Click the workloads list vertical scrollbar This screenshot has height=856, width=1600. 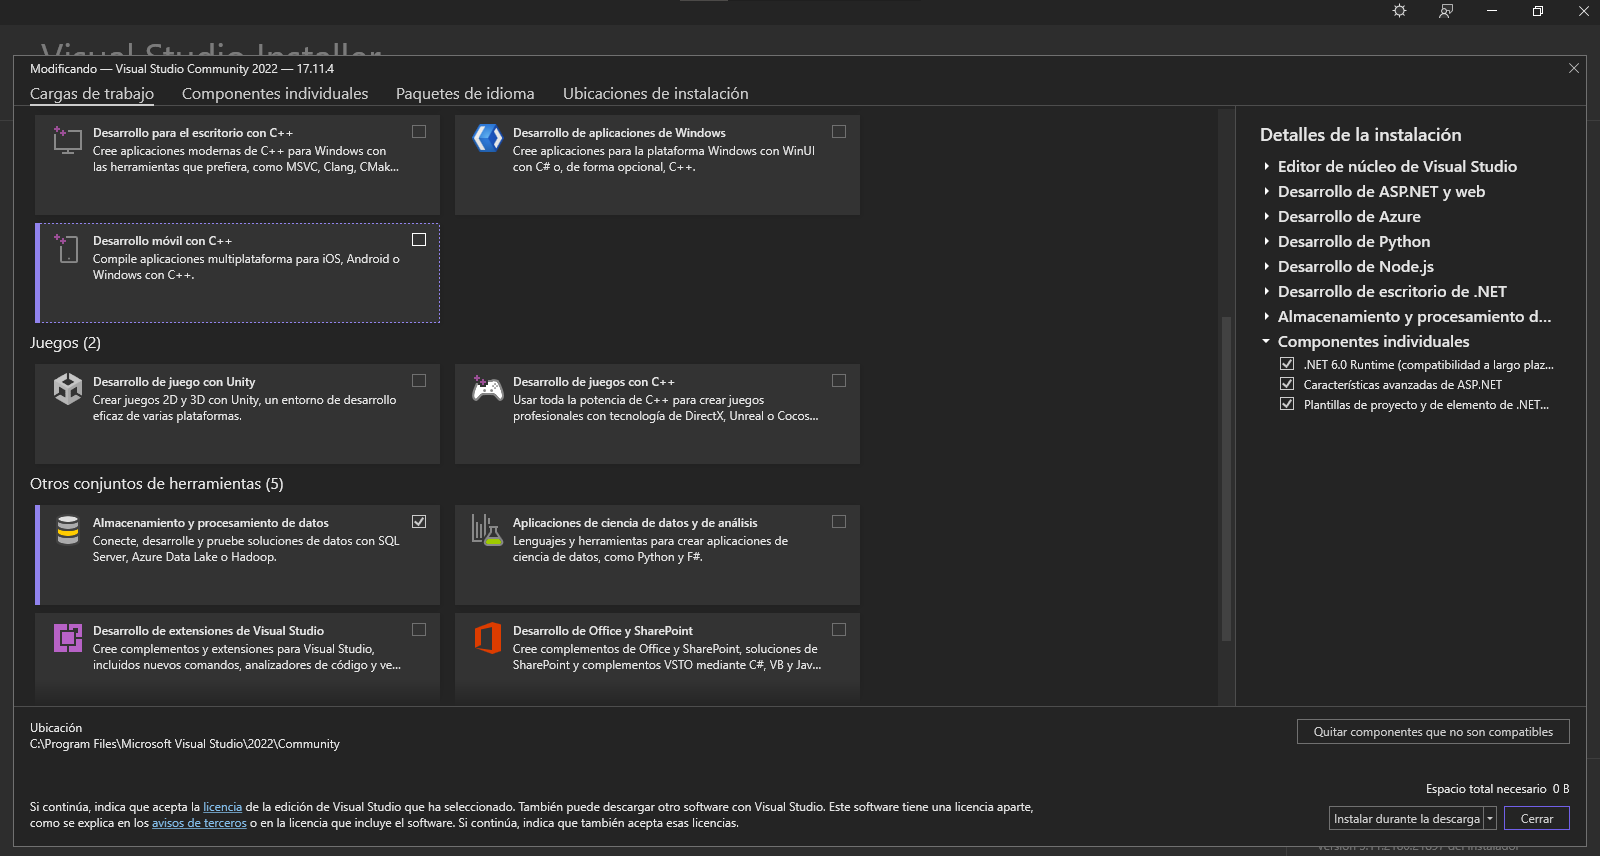click(x=1226, y=478)
